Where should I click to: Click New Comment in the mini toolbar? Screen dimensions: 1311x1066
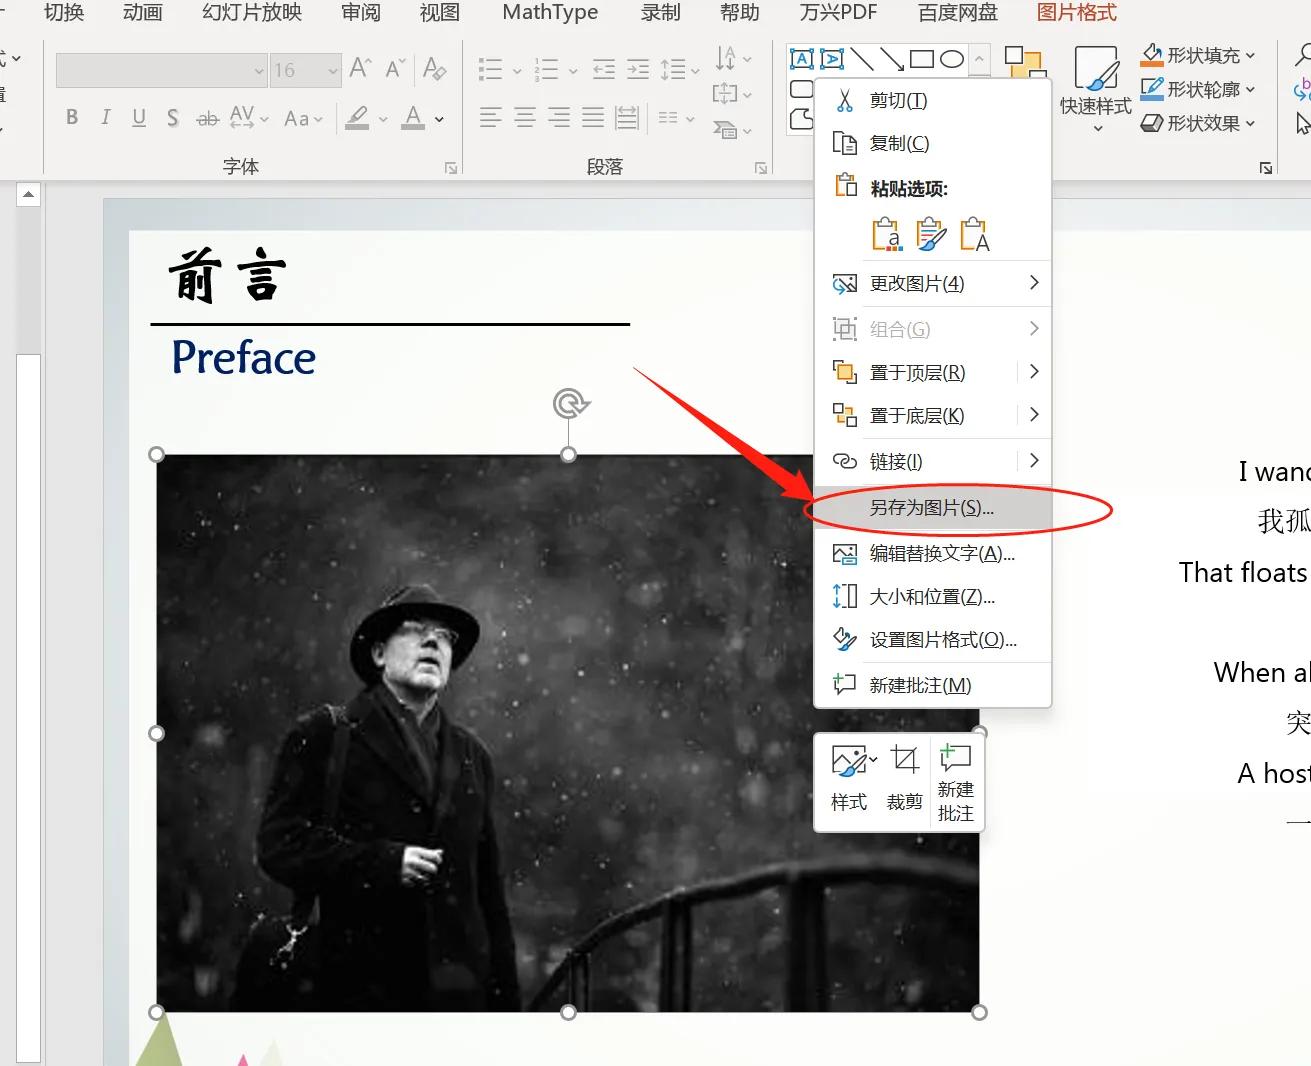(x=956, y=782)
